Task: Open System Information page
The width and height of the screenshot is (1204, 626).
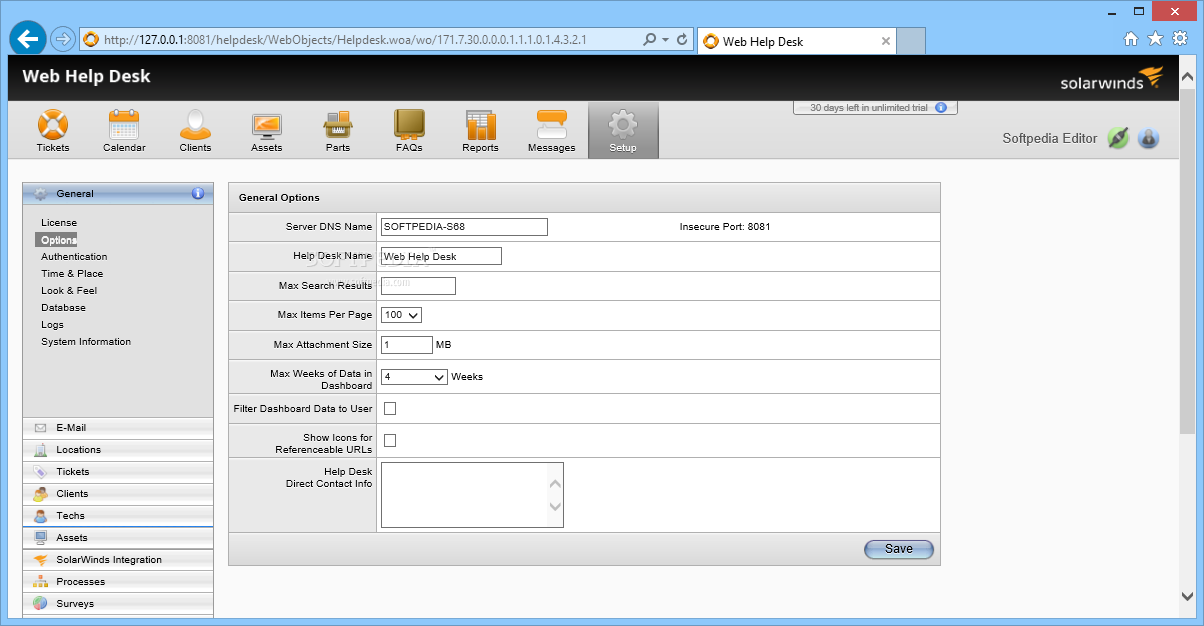Action: click(86, 341)
